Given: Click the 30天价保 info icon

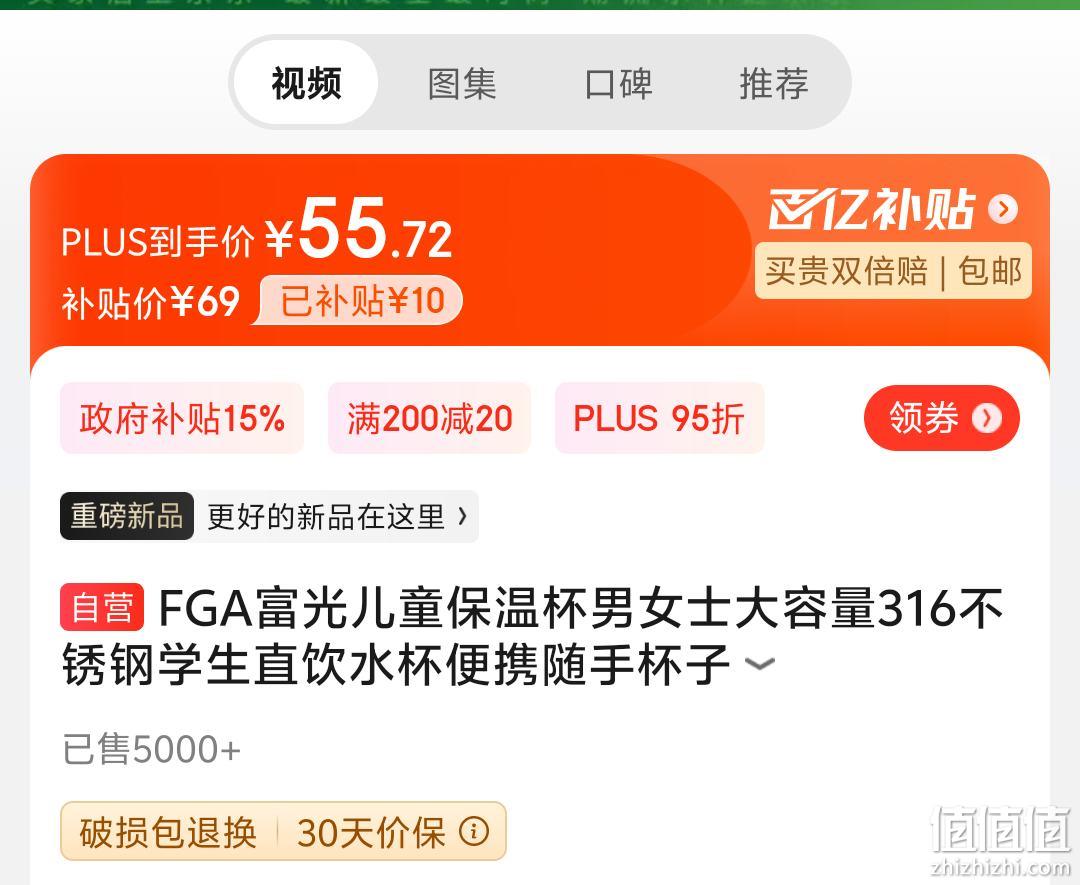Looking at the screenshot, I should (474, 831).
